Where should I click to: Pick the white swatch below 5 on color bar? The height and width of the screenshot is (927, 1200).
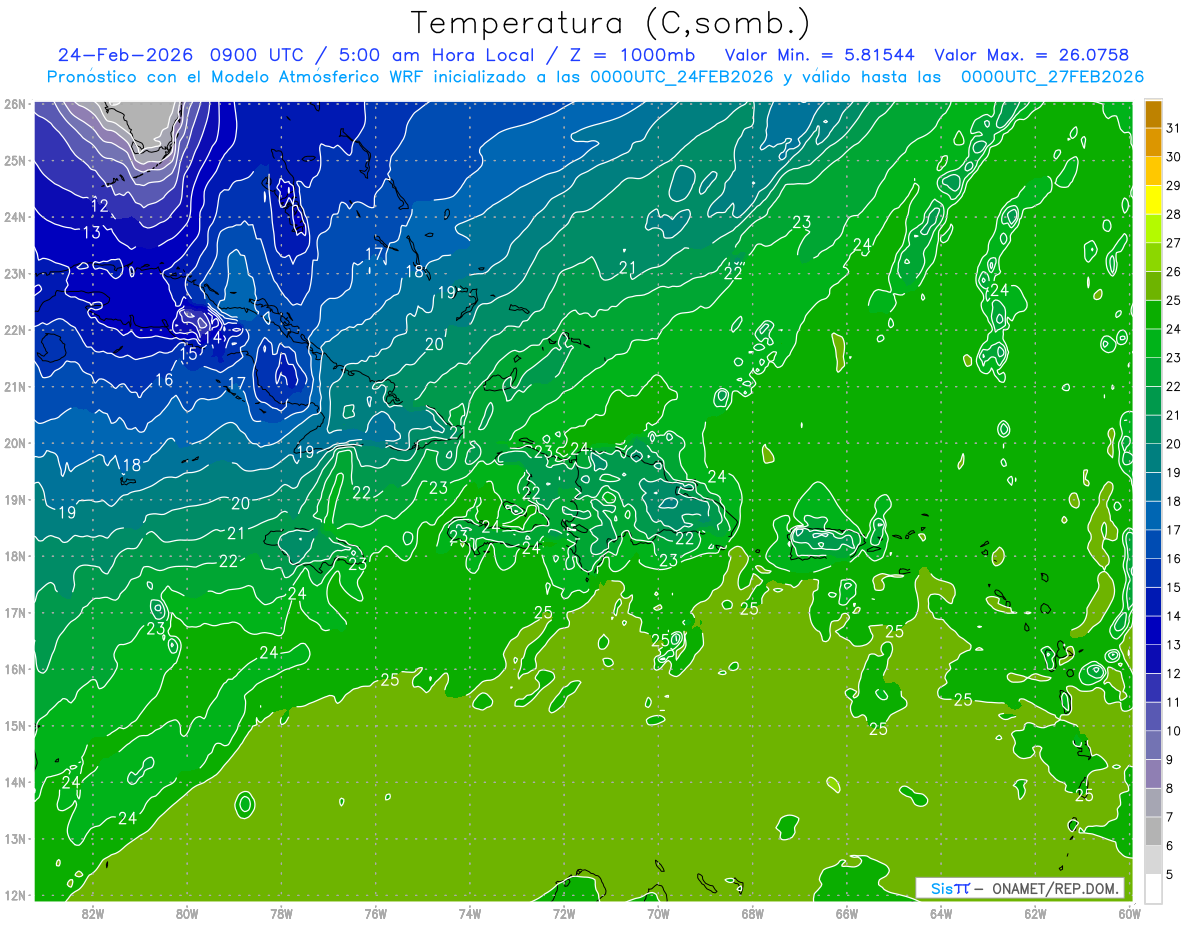(x=1153, y=888)
